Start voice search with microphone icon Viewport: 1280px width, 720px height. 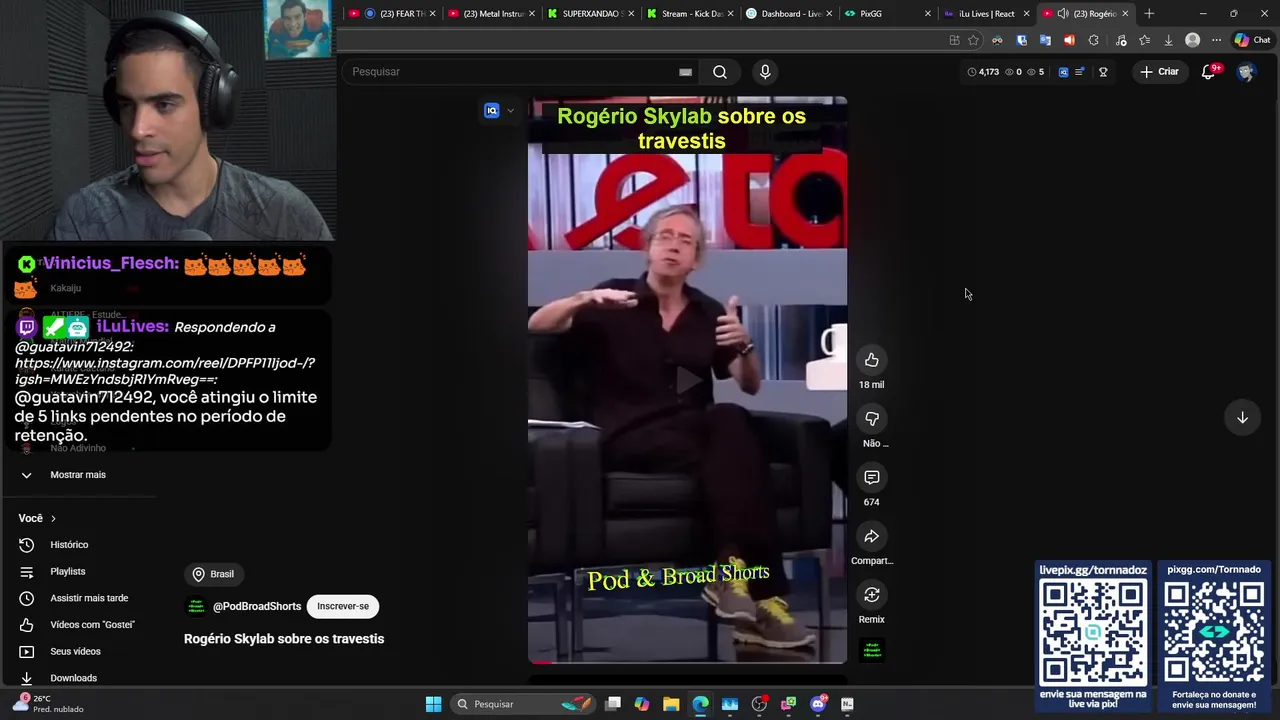click(x=765, y=72)
